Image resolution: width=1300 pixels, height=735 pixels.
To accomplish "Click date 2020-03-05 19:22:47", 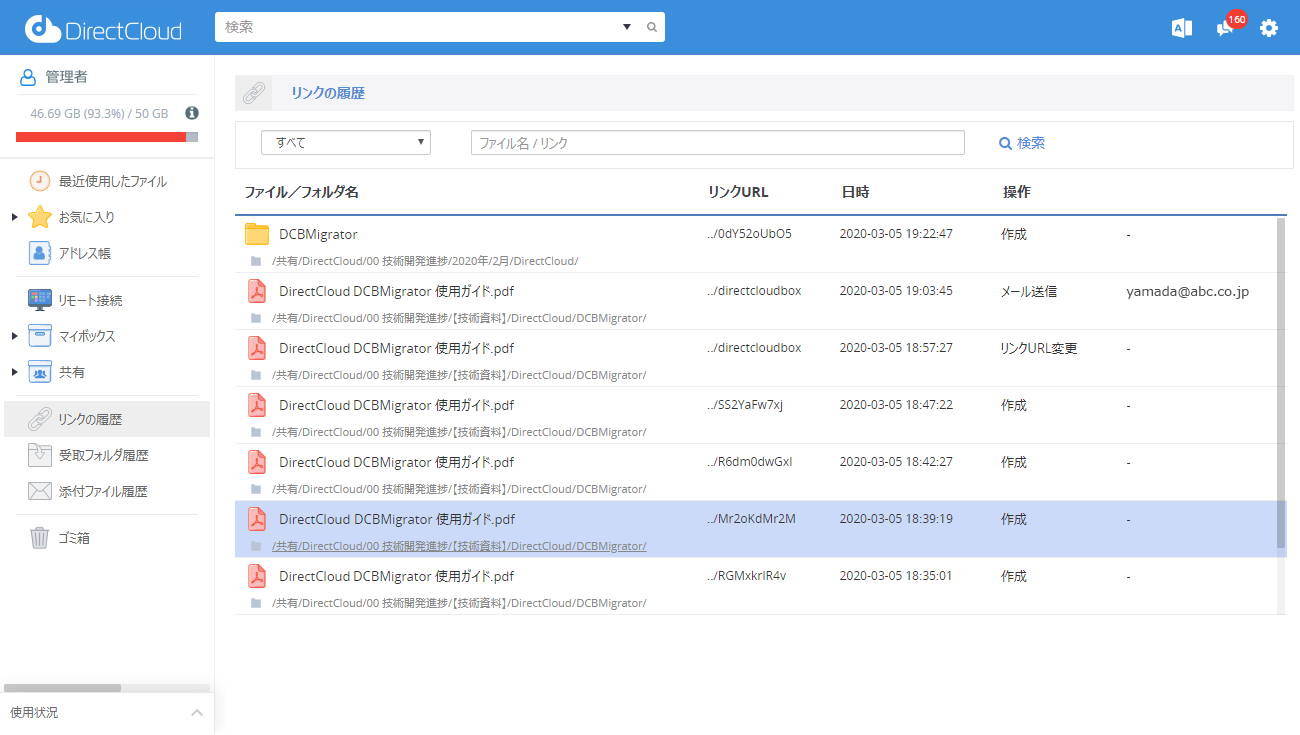I will pos(896,234).
